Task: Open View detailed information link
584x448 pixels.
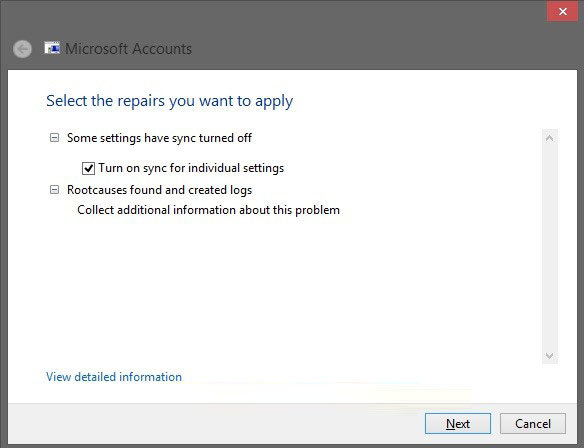Action: 114,377
